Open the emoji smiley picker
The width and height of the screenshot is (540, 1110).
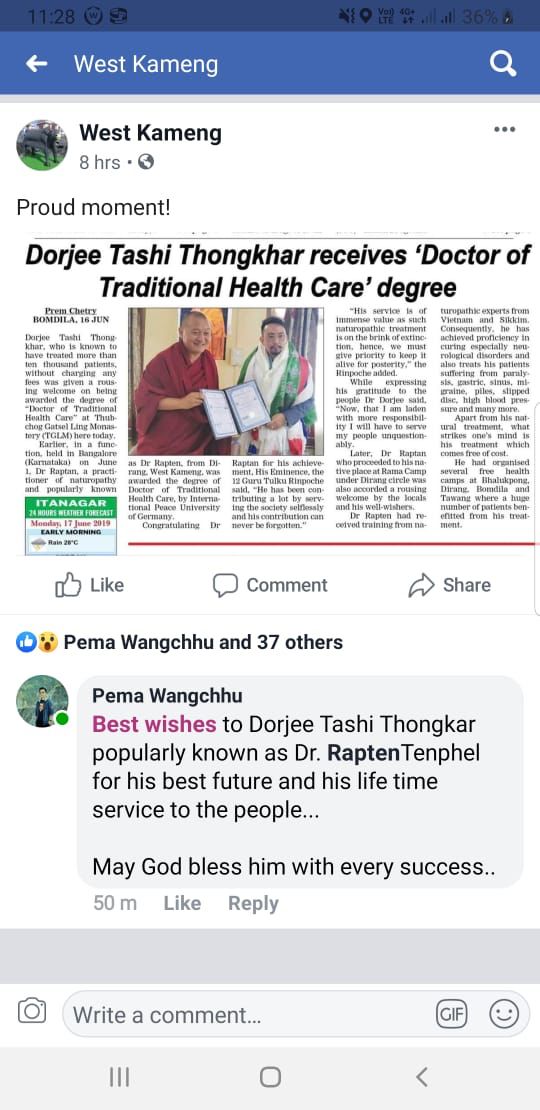click(504, 1015)
